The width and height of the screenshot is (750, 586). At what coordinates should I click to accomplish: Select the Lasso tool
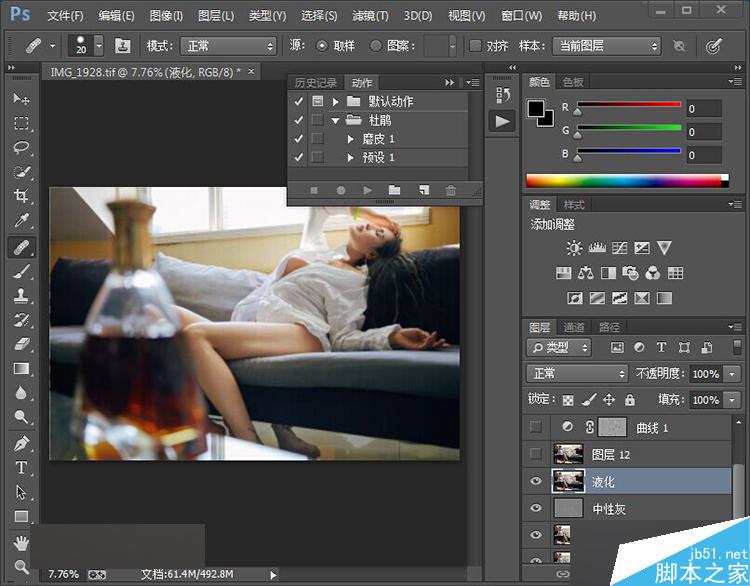pyautogui.click(x=21, y=148)
